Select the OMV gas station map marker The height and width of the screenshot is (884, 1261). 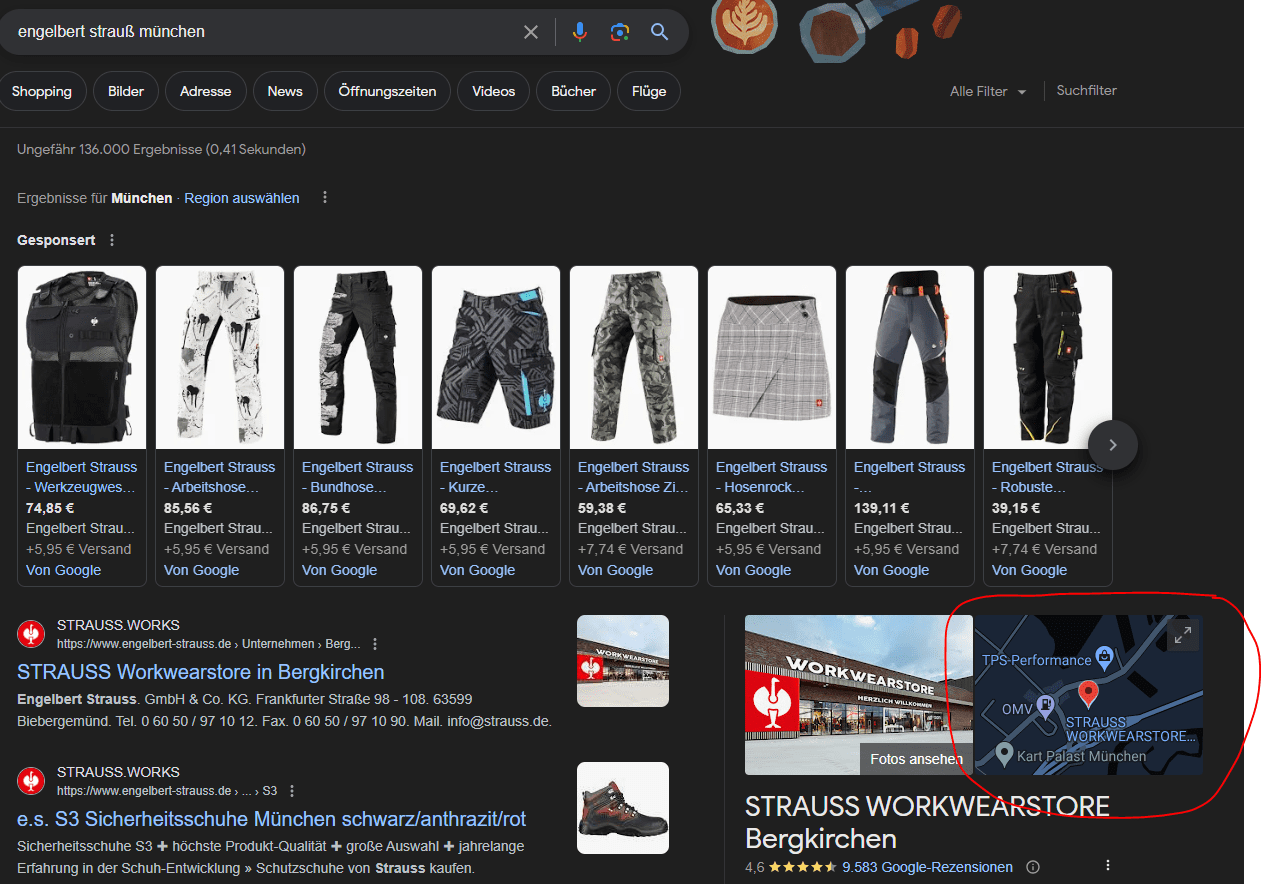click(1046, 706)
